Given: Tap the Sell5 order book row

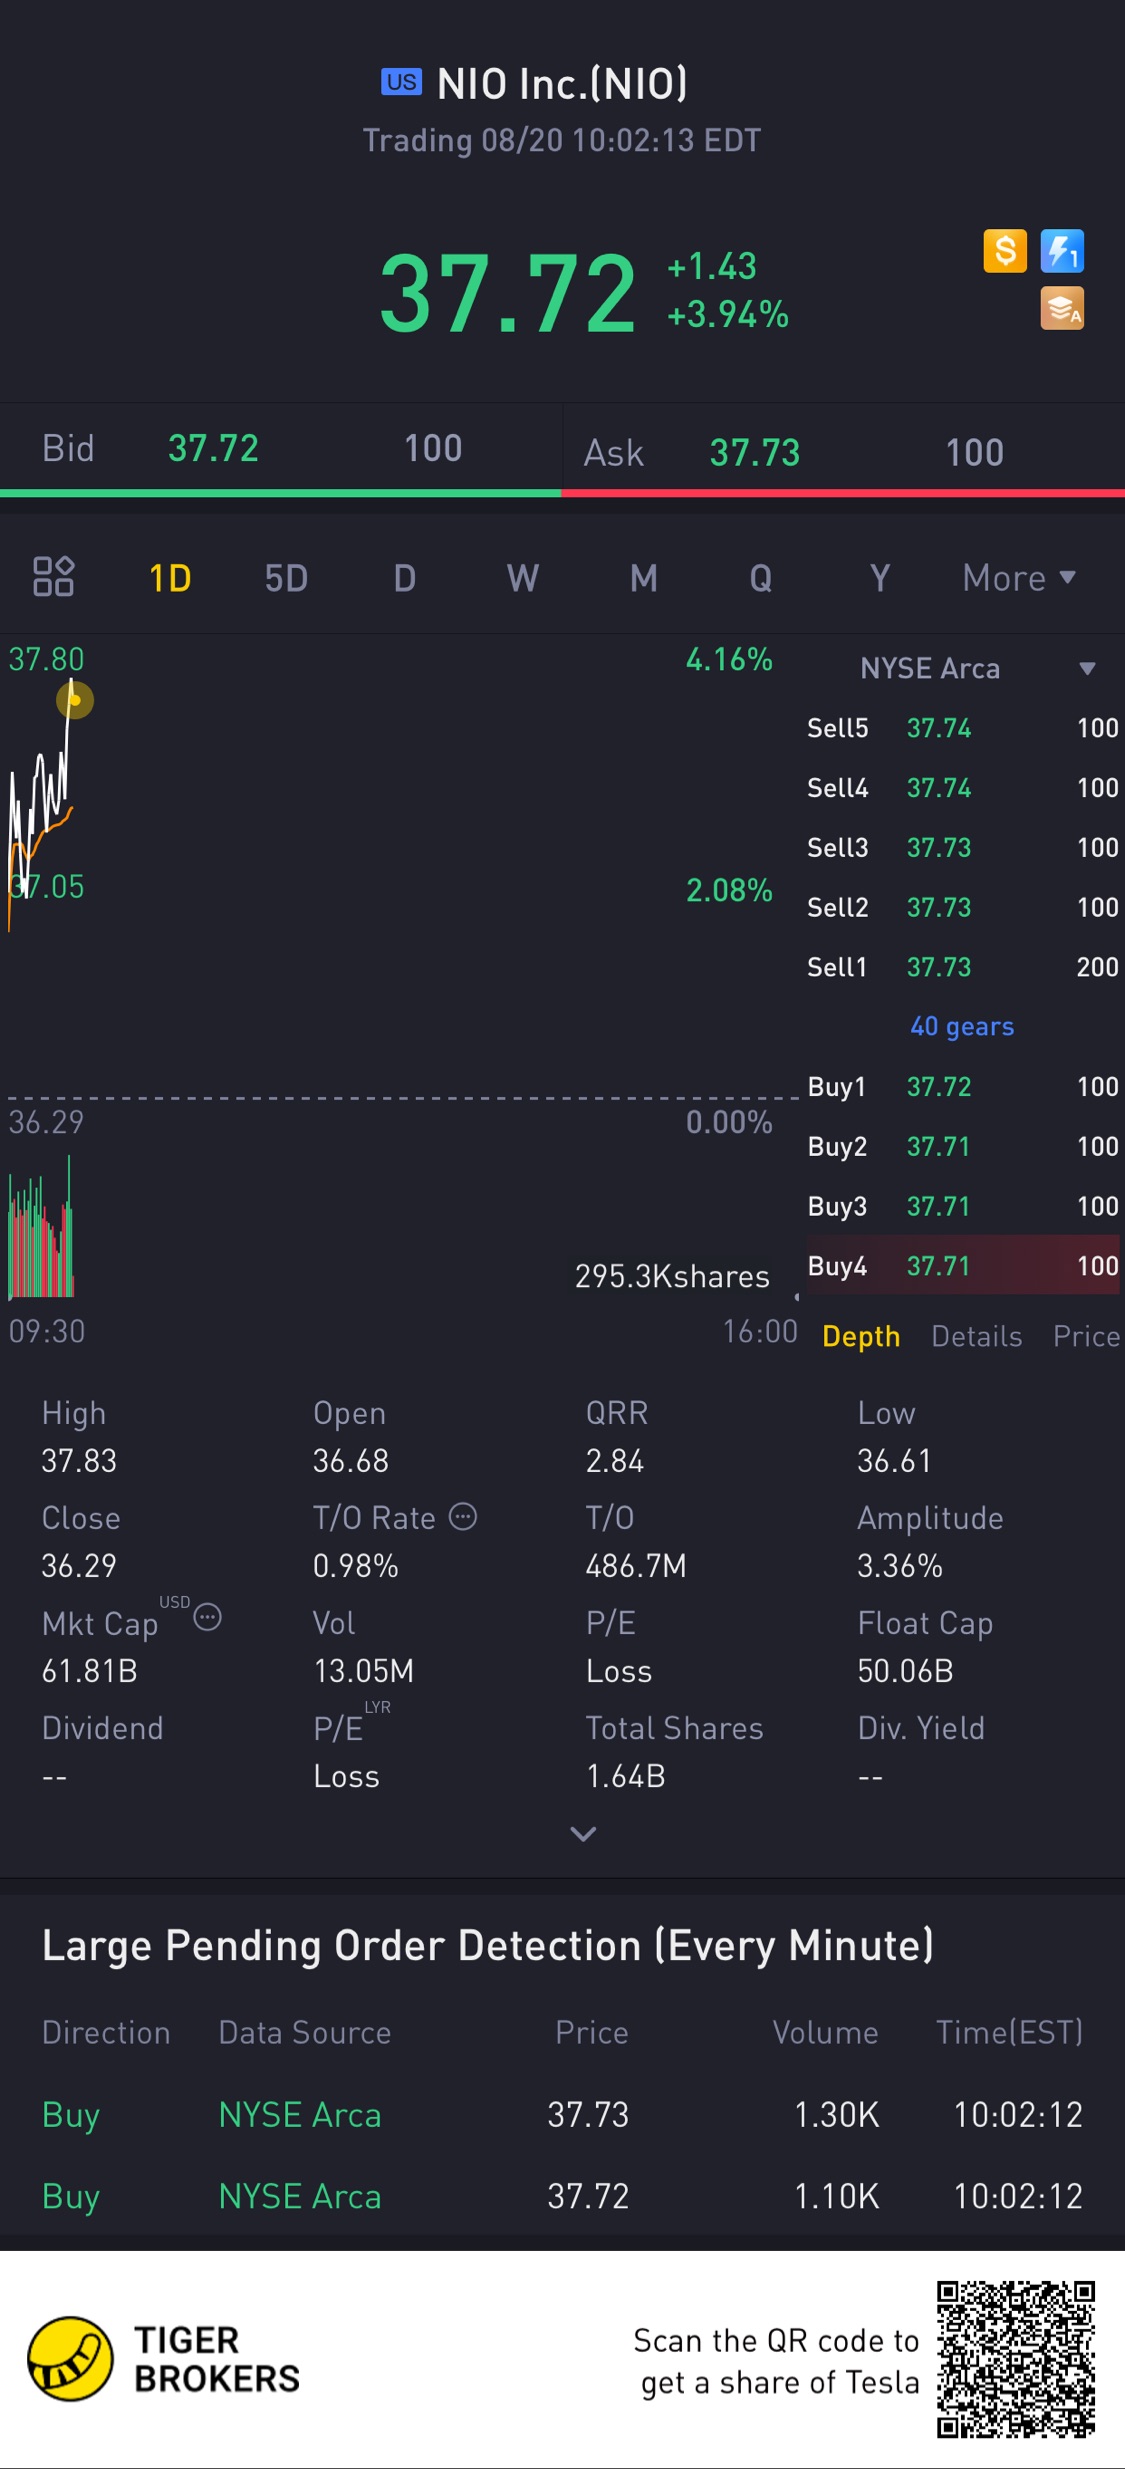Looking at the screenshot, I should point(963,728).
